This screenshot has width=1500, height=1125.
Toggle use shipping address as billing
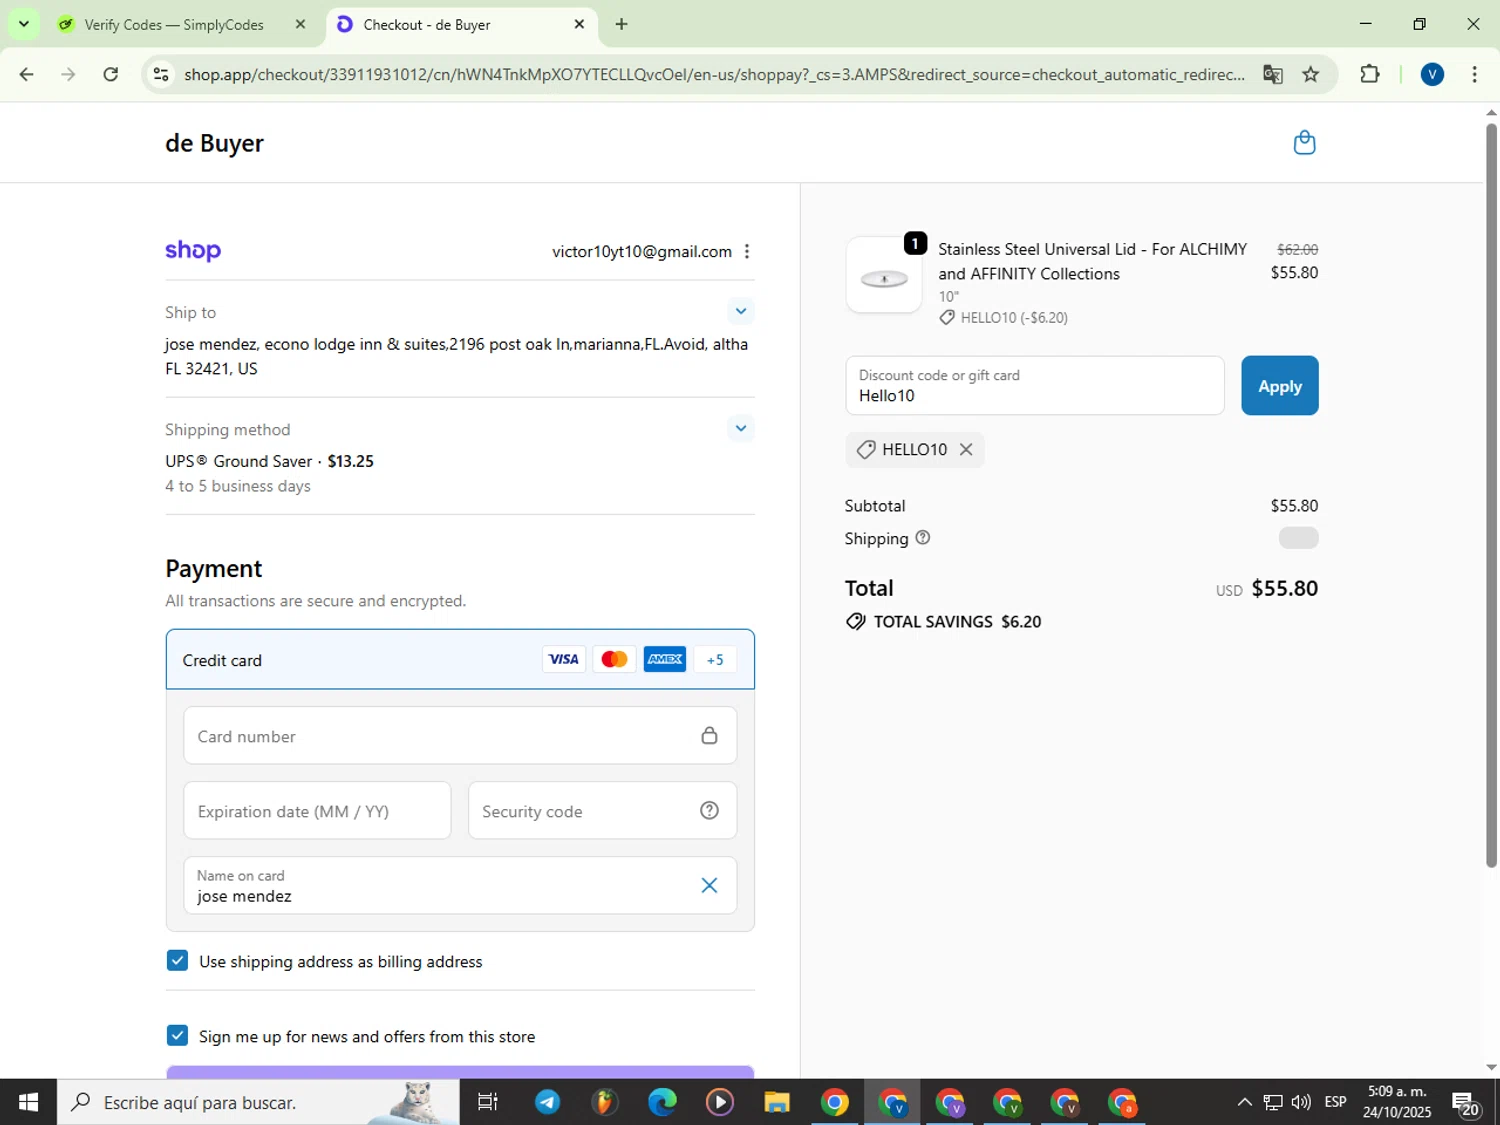coord(177,961)
